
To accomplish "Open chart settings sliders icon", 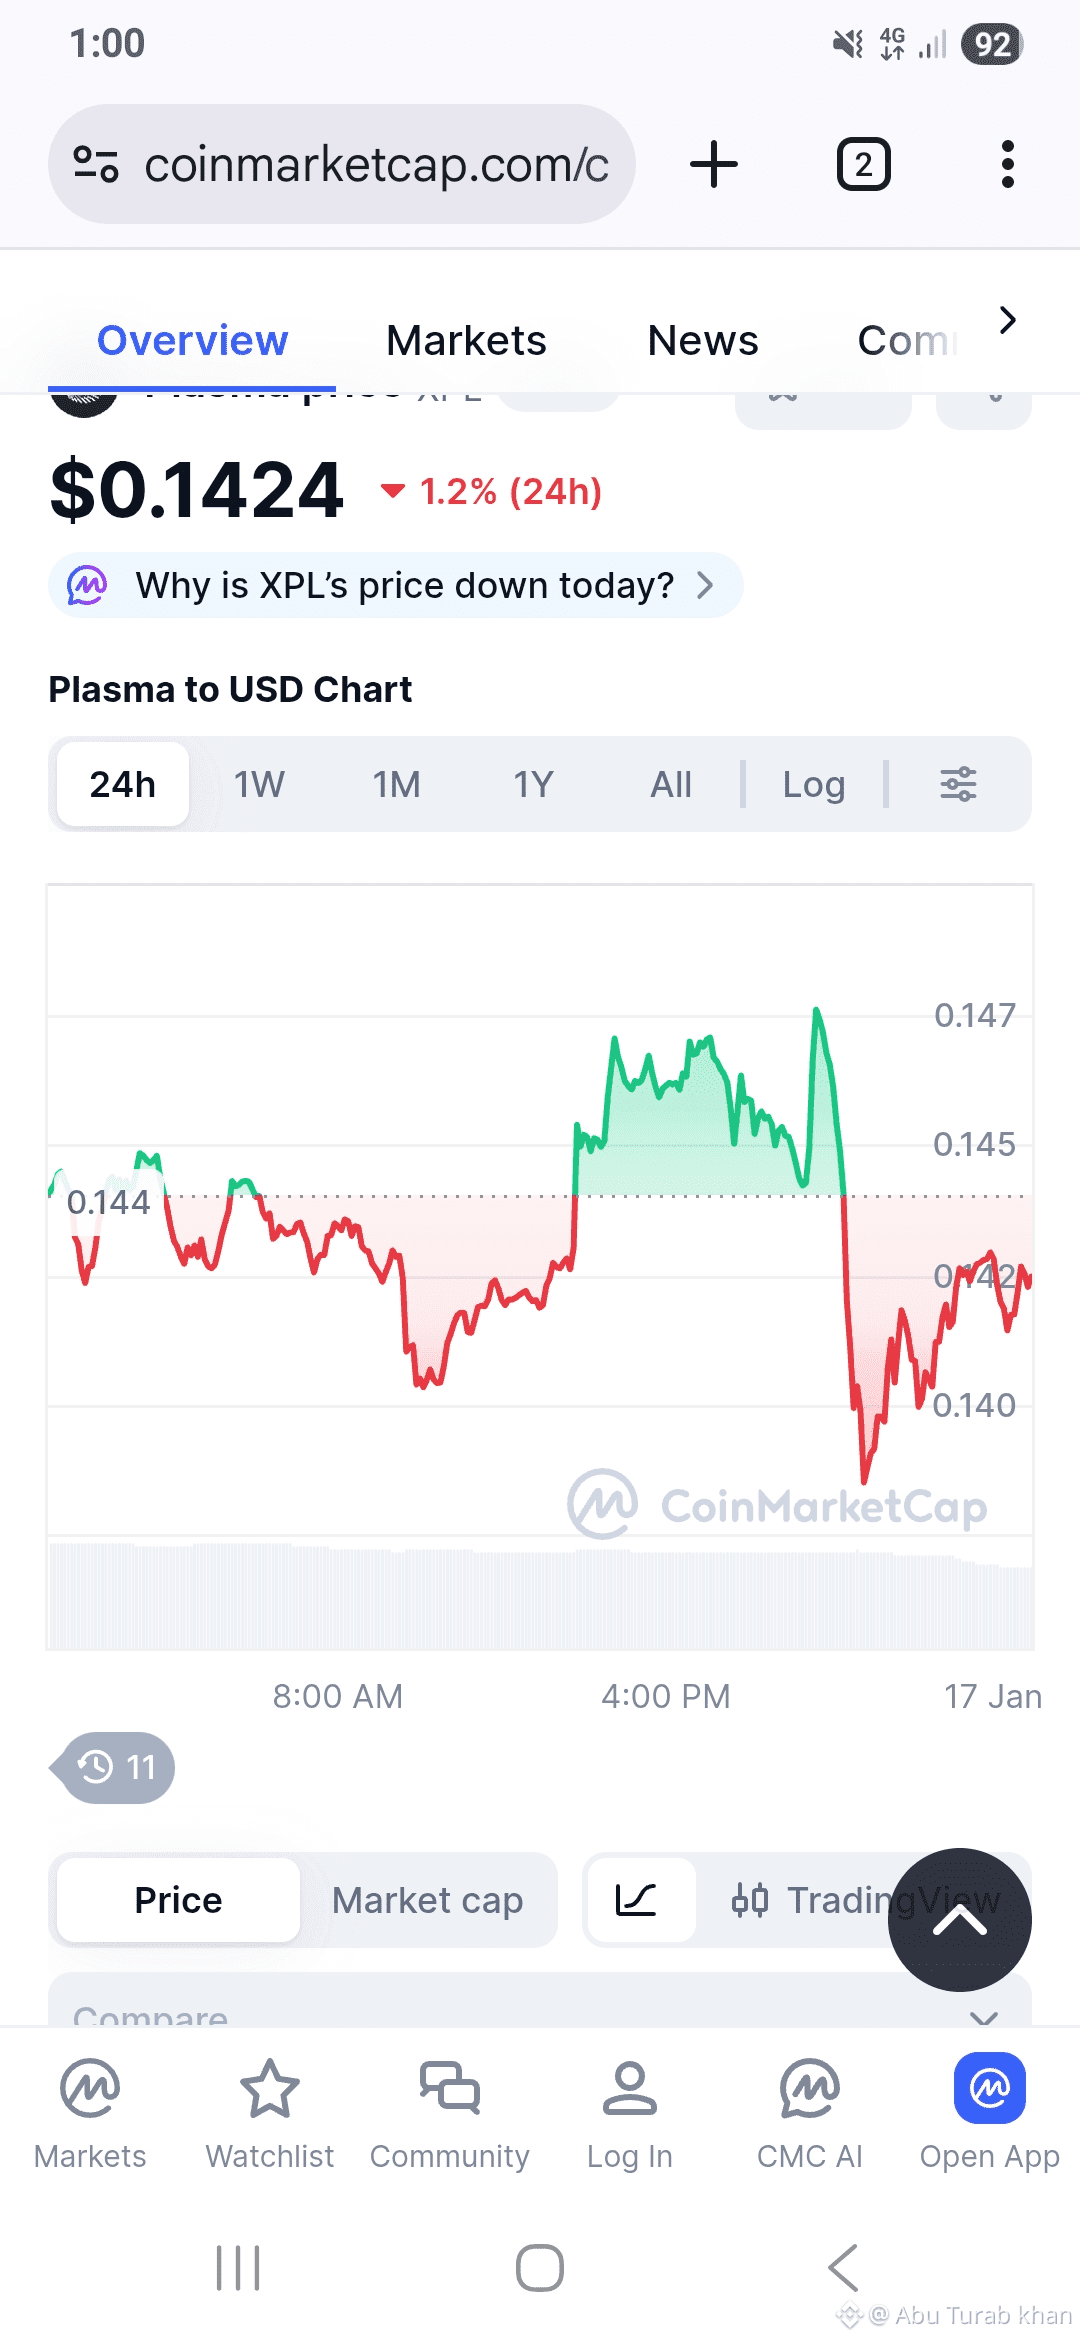I will point(958,784).
